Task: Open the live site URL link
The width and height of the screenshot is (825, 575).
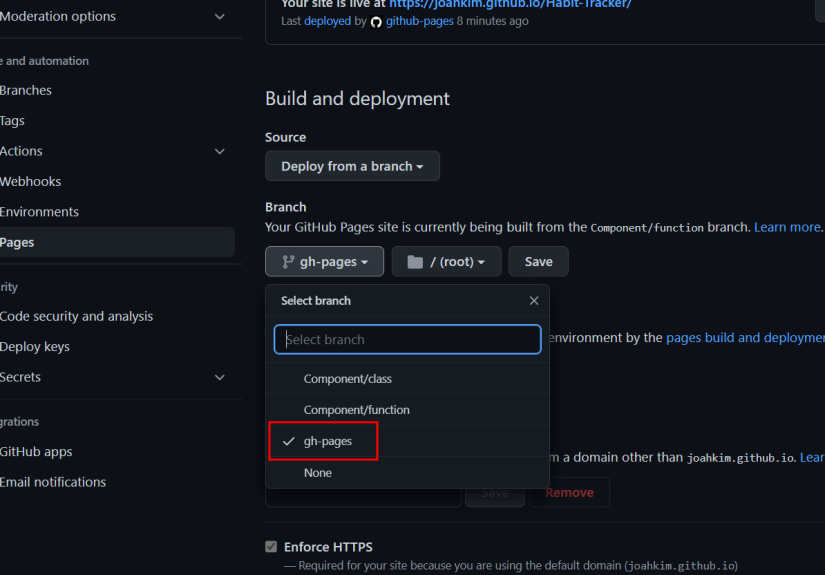Action: [x=510, y=4]
